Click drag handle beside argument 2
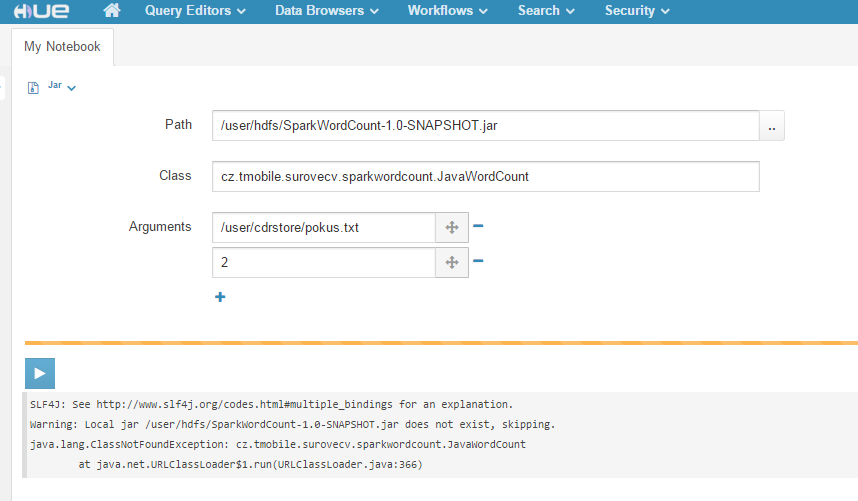 (451, 262)
